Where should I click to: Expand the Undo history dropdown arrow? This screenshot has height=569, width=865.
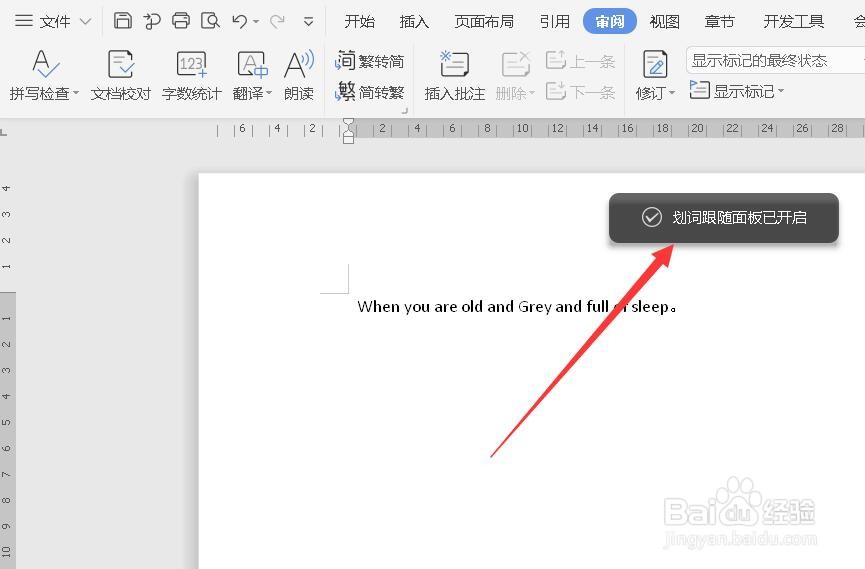(256, 22)
